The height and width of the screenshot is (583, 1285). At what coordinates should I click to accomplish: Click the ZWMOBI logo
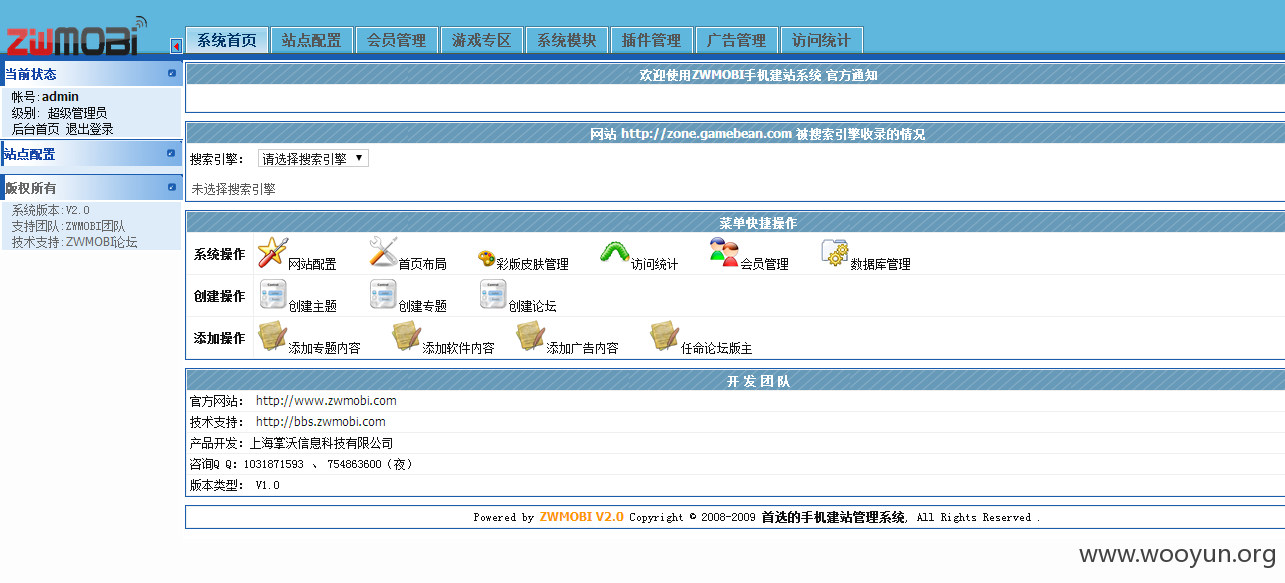[x=76, y=37]
